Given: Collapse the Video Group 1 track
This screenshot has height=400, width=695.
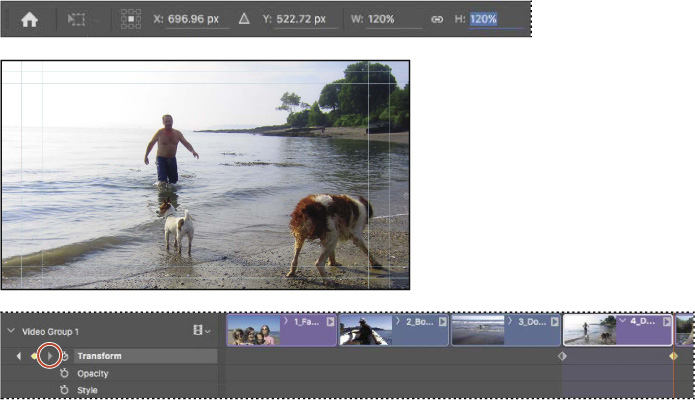Looking at the screenshot, I should click(11, 331).
